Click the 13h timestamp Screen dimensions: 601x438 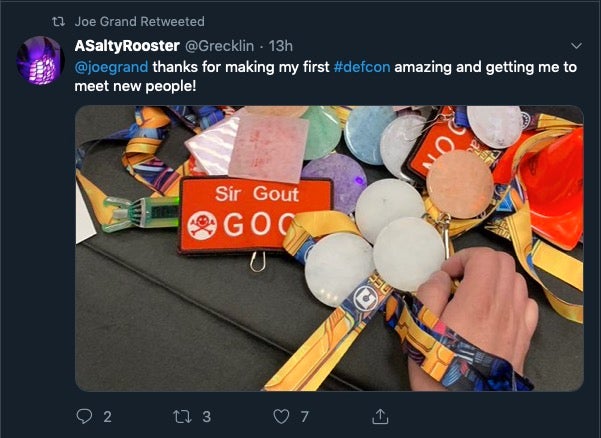pyautogui.click(x=282, y=46)
